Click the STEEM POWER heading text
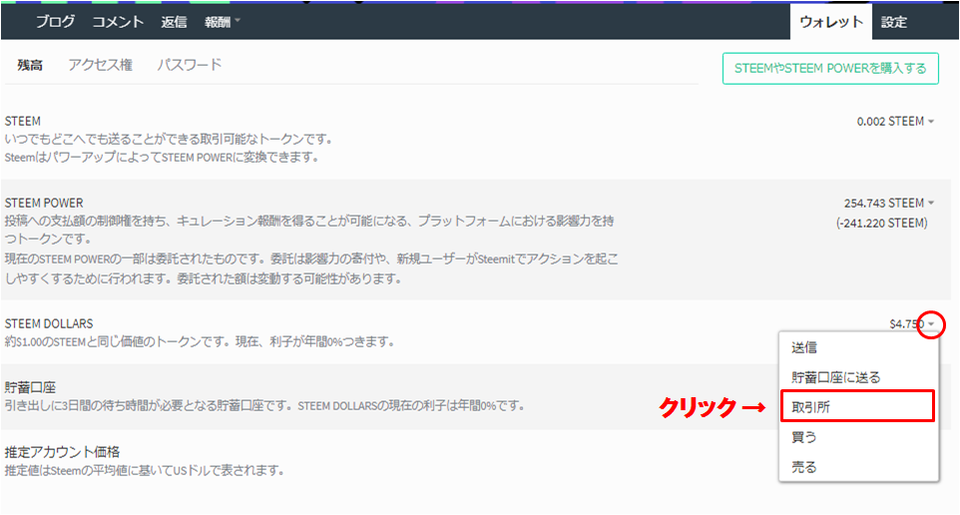The height and width of the screenshot is (515, 960). 44,203
